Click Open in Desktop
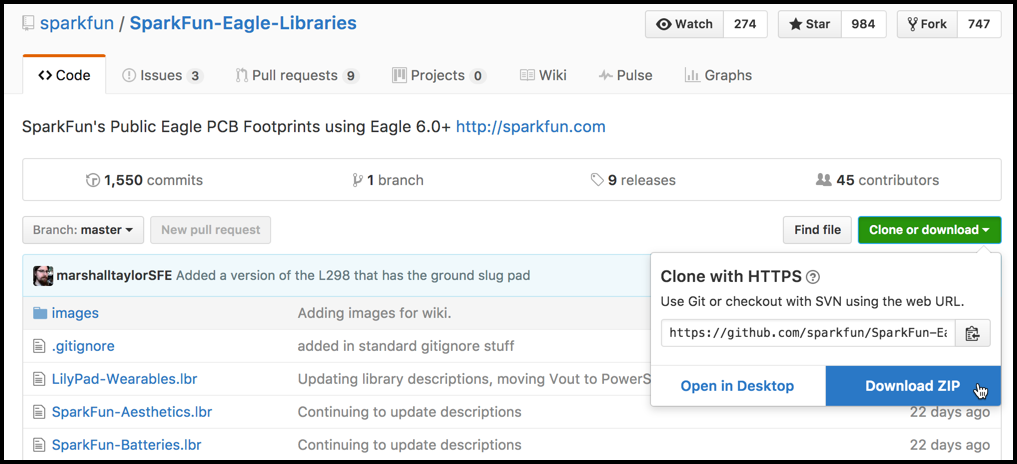Screen dimensions: 1017x464 (x=737, y=386)
